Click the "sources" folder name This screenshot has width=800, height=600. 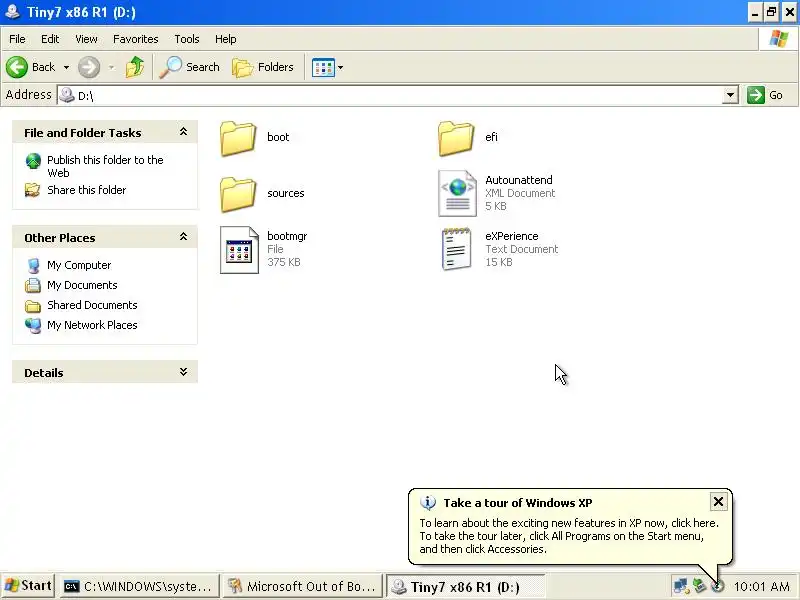[286, 193]
